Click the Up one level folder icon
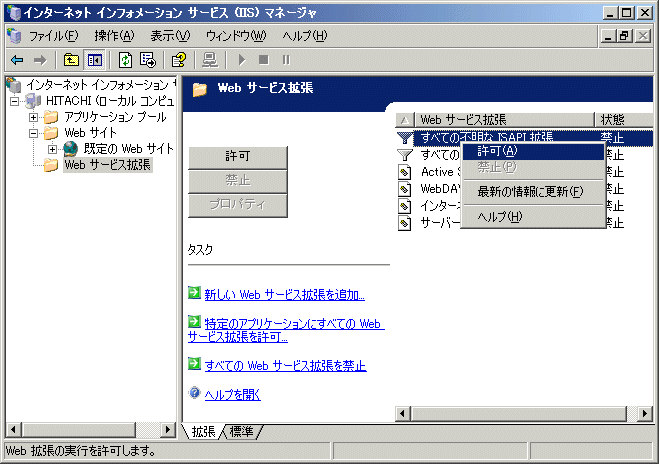The height and width of the screenshot is (464, 659). coord(71,60)
